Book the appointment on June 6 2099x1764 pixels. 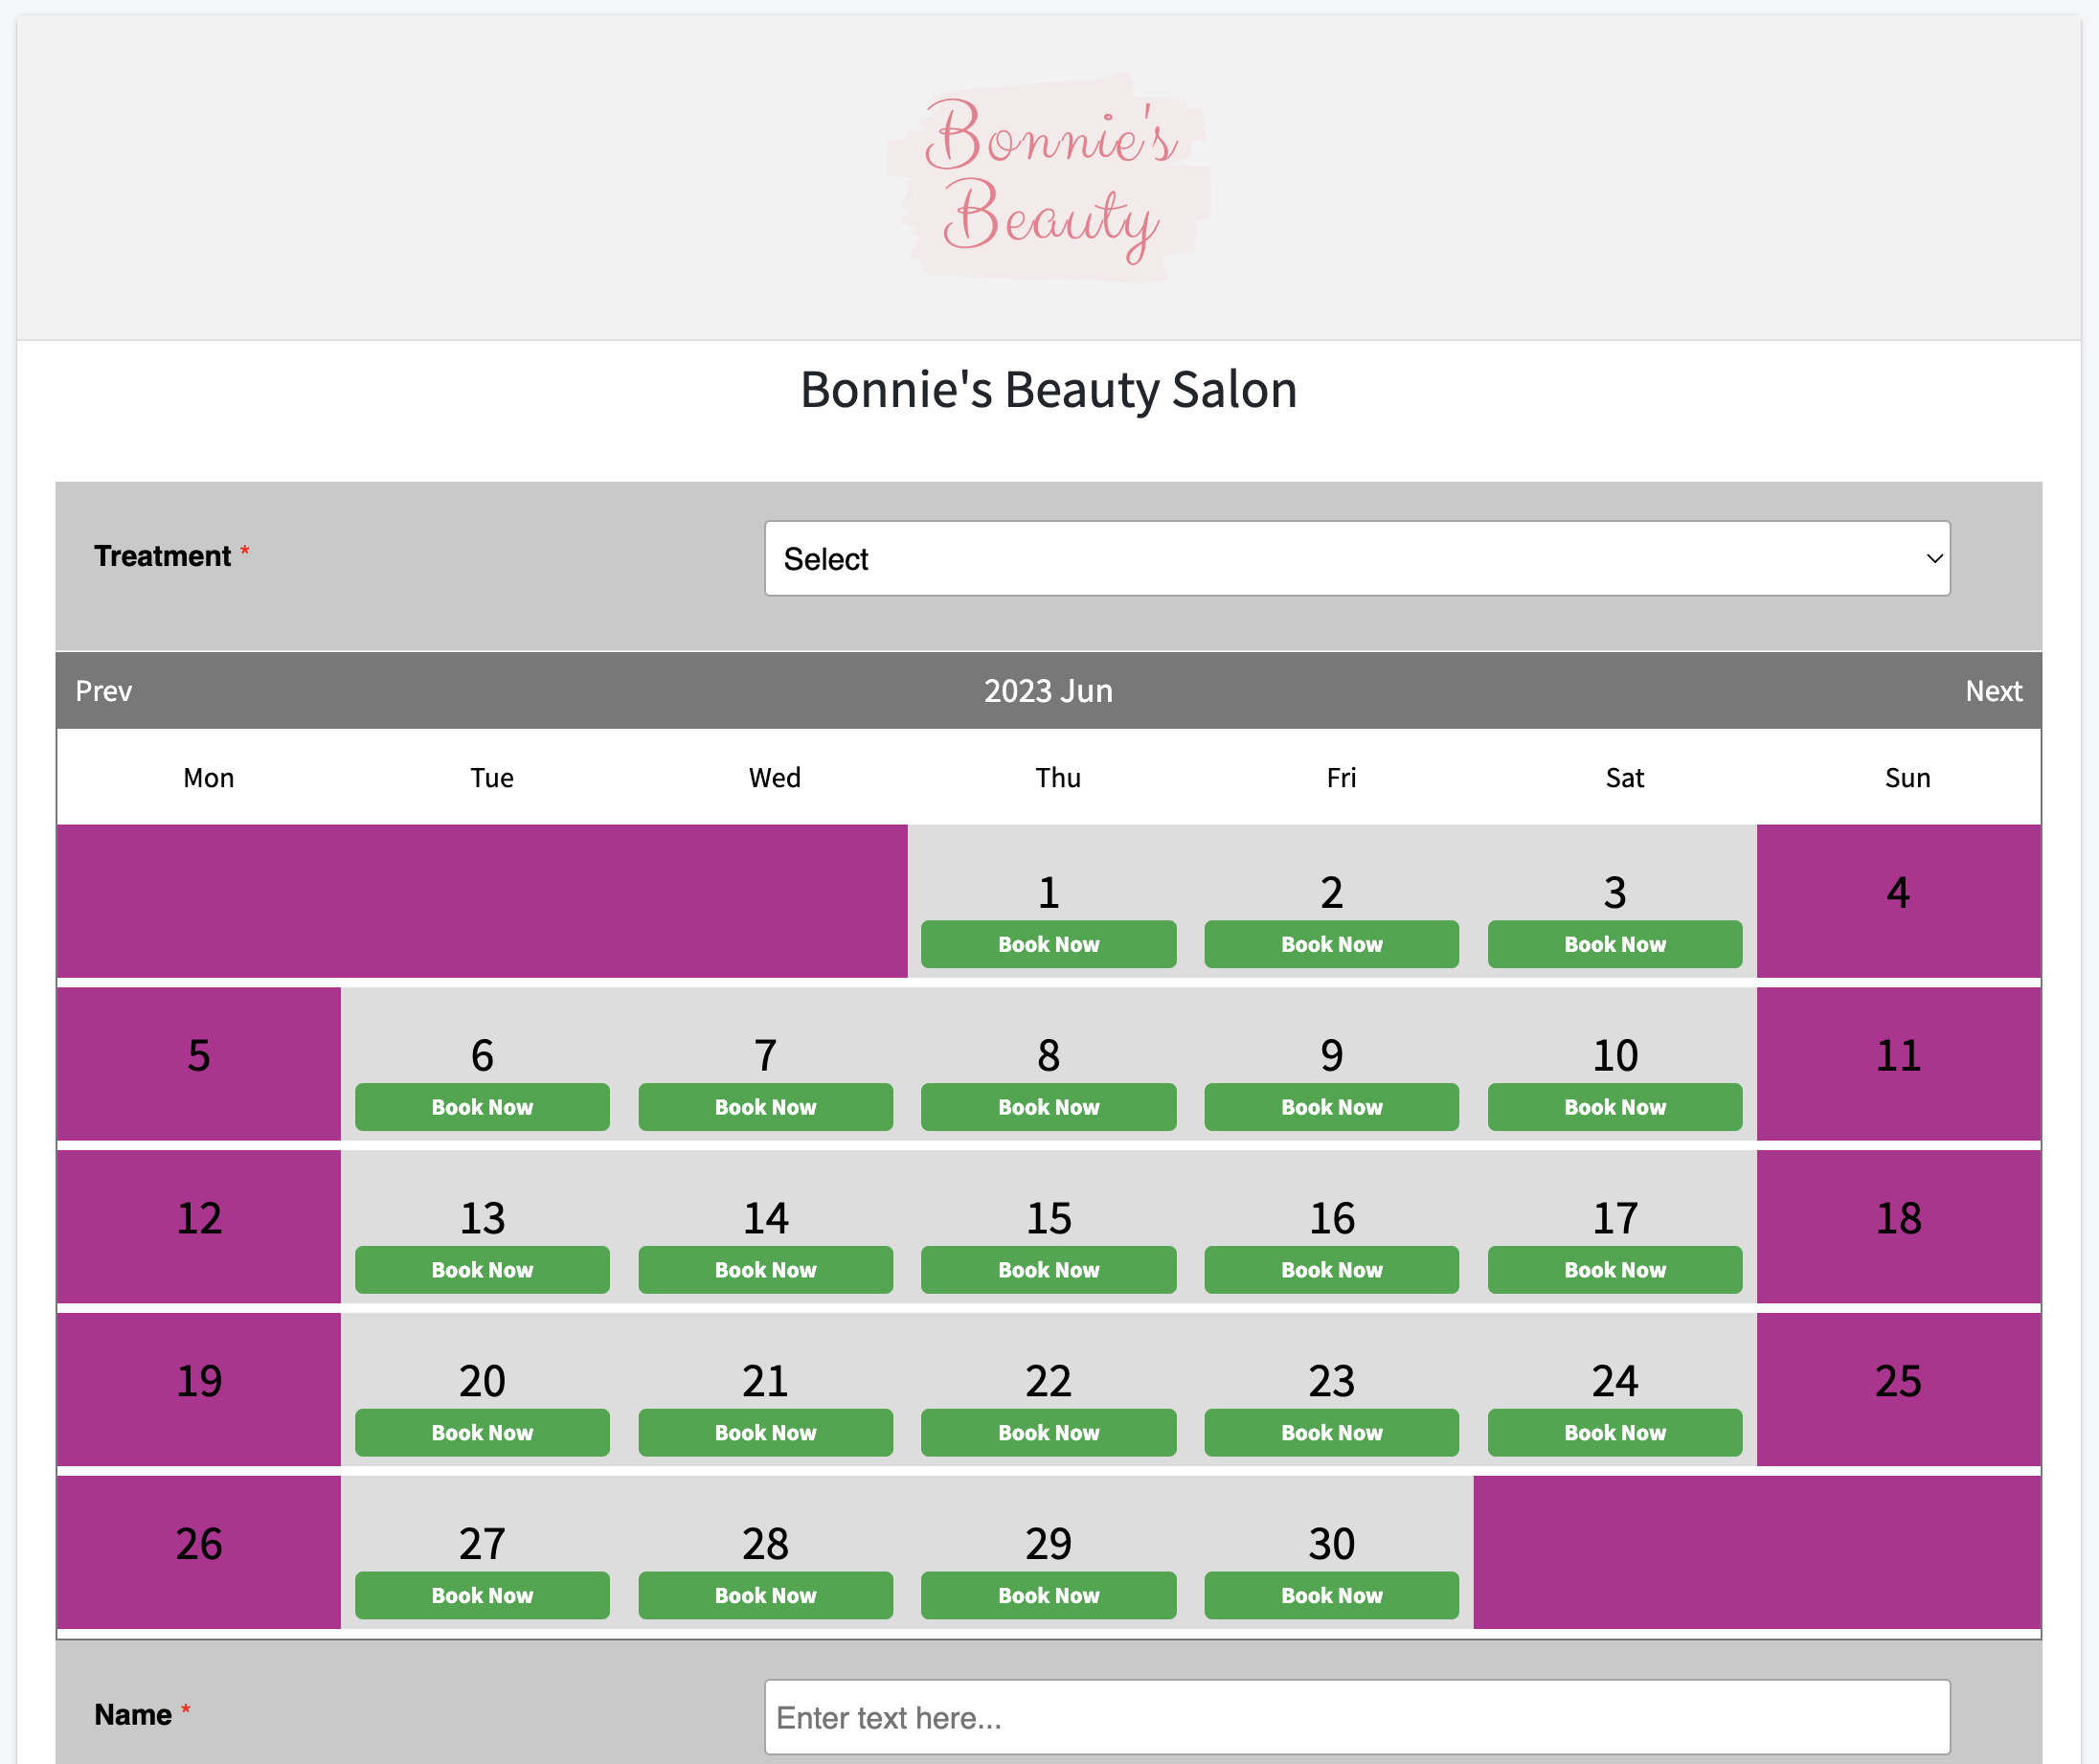pos(482,1107)
